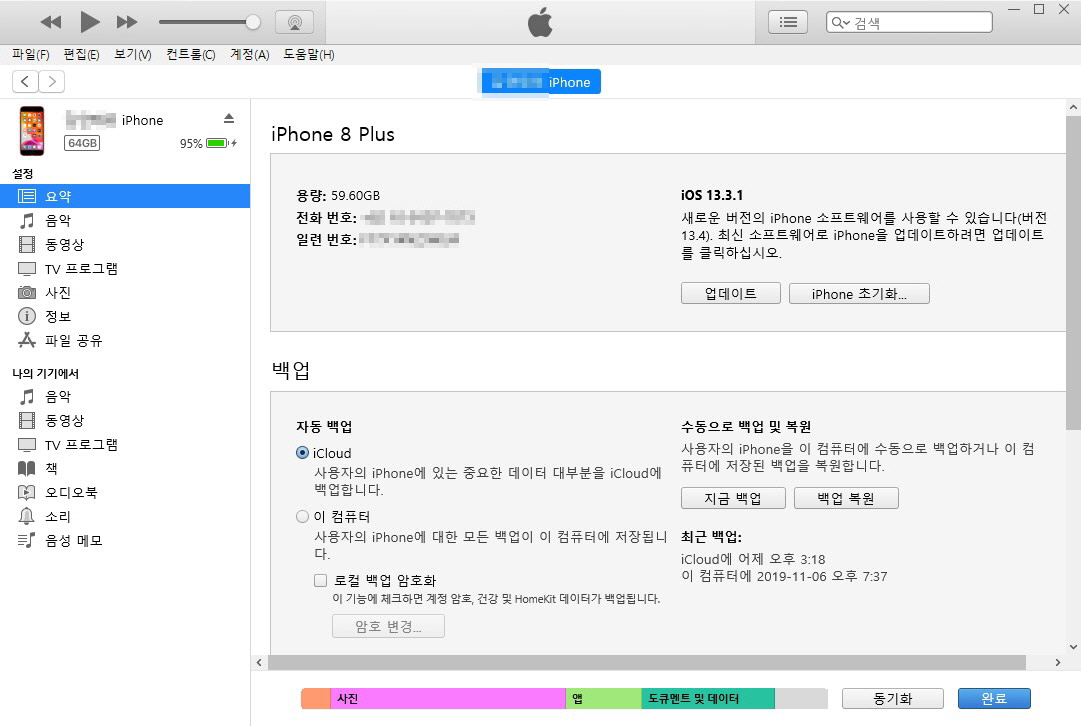Click the 검색 search field
1081x726 pixels.
pos(909,22)
